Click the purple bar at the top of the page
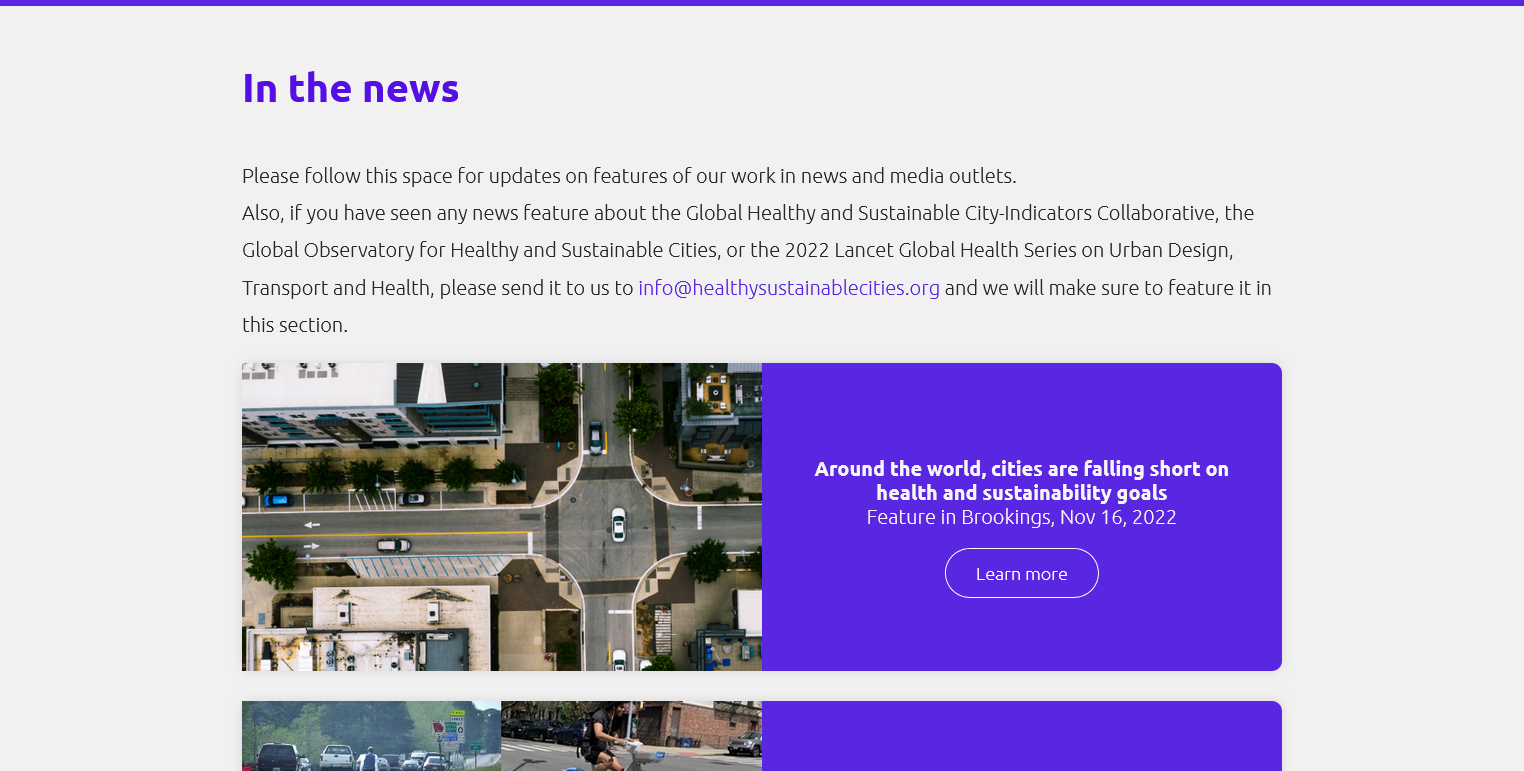The height and width of the screenshot is (771, 1524). click(762, 3)
